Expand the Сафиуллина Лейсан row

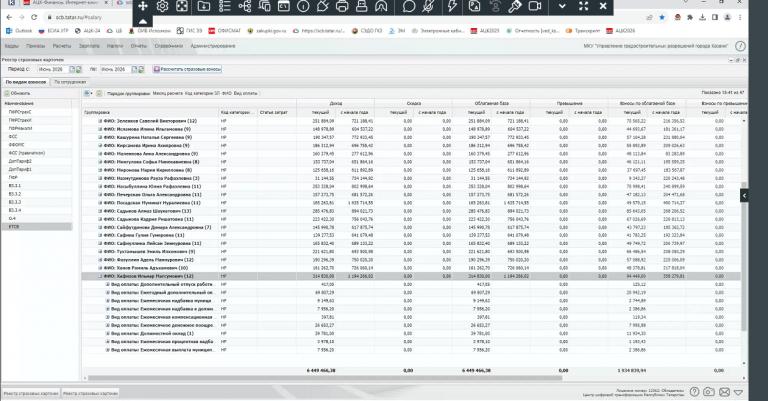pyautogui.click(x=100, y=243)
